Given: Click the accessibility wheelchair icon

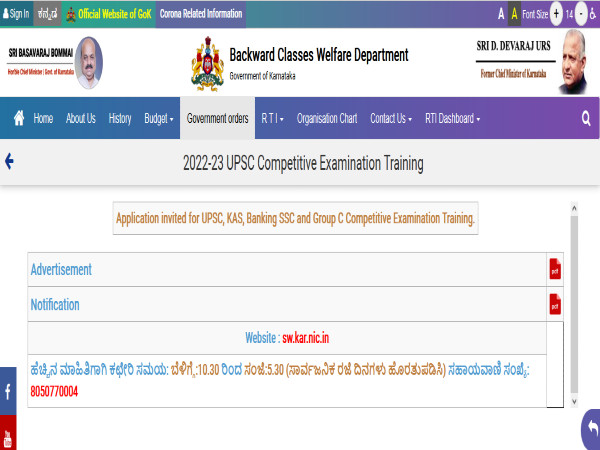Looking at the screenshot, I should click(x=591, y=14).
